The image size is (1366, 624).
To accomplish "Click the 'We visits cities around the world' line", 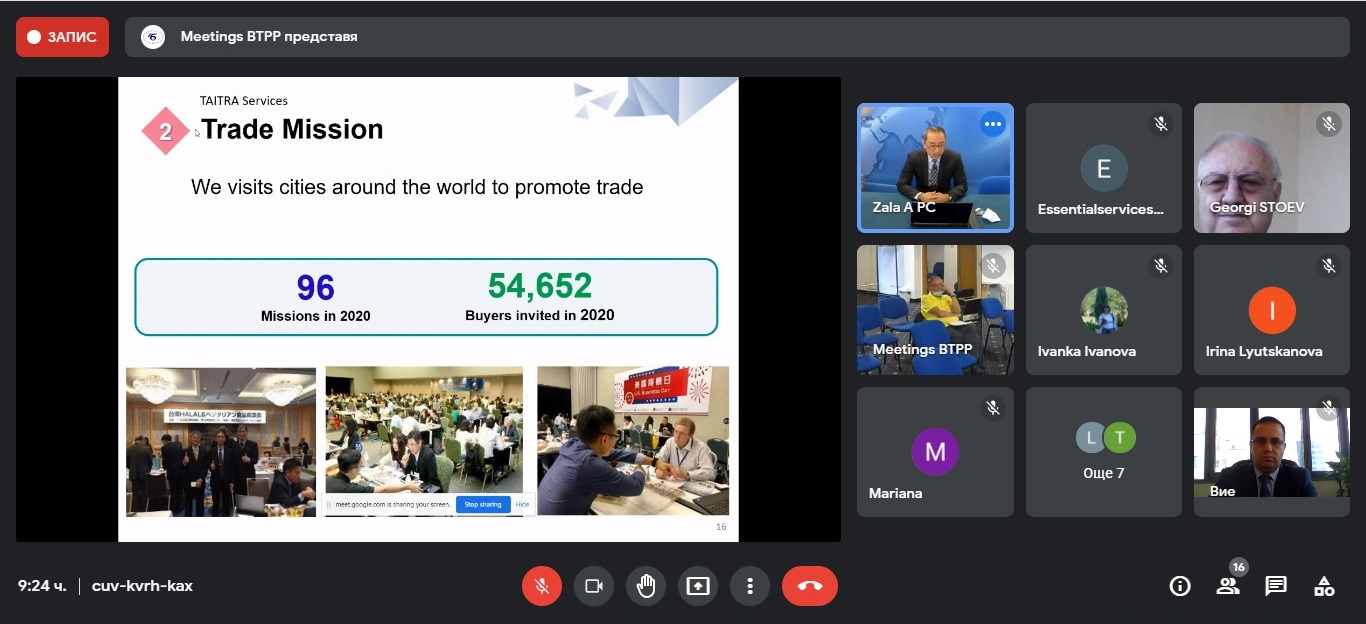I will (x=417, y=187).
